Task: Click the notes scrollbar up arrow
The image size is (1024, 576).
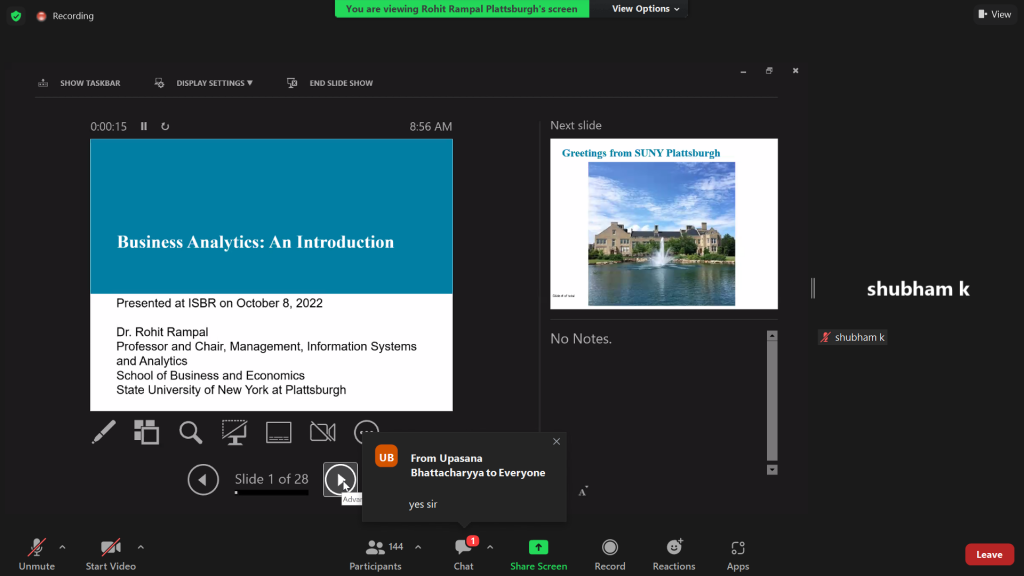Action: [772, 336]
